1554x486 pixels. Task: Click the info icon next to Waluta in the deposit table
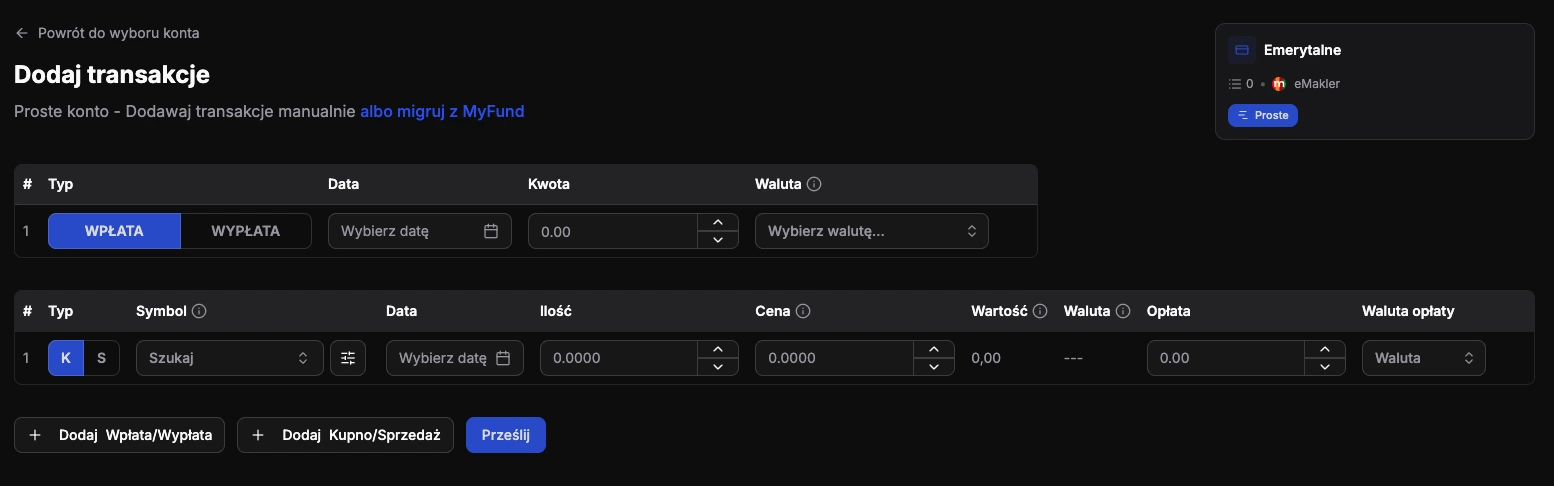click(x=814, y=184)
